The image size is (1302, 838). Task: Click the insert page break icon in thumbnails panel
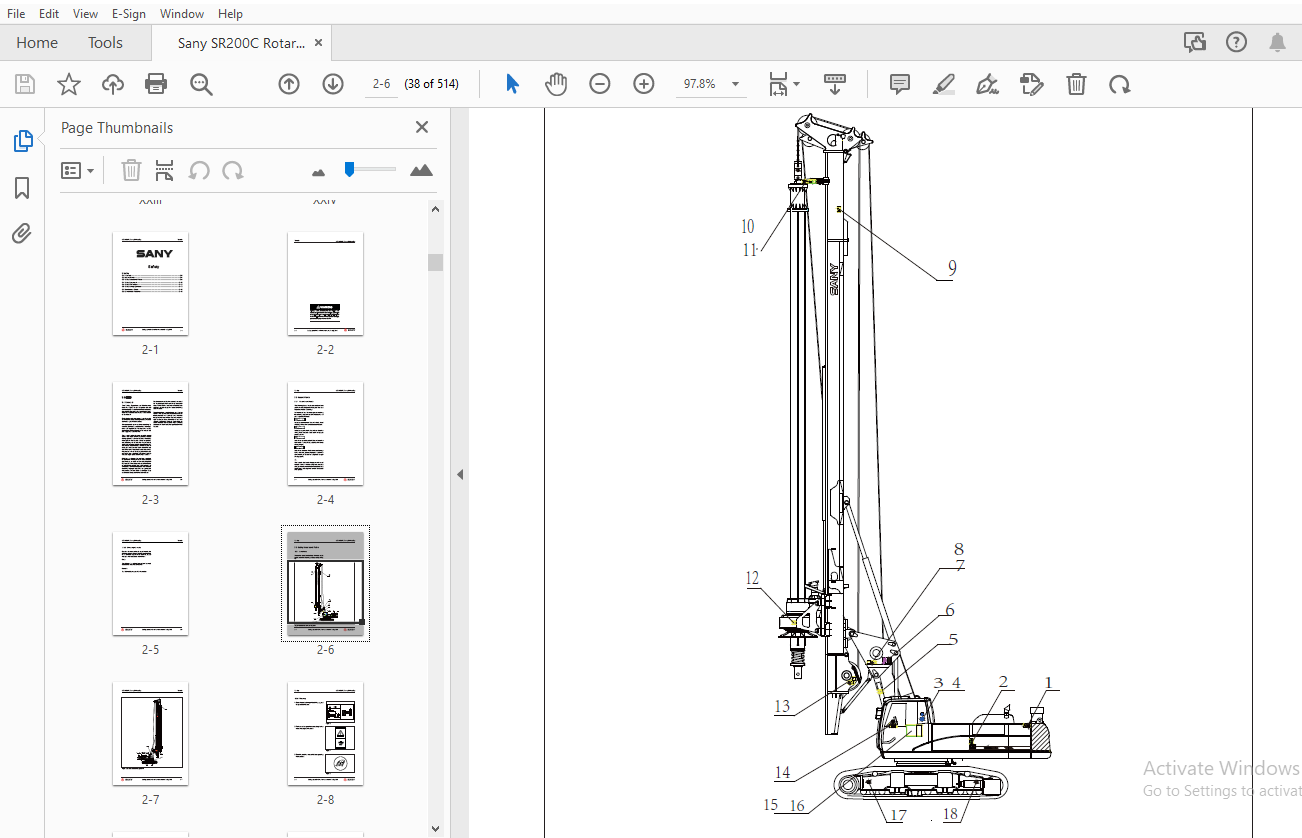tap(165, 170)
